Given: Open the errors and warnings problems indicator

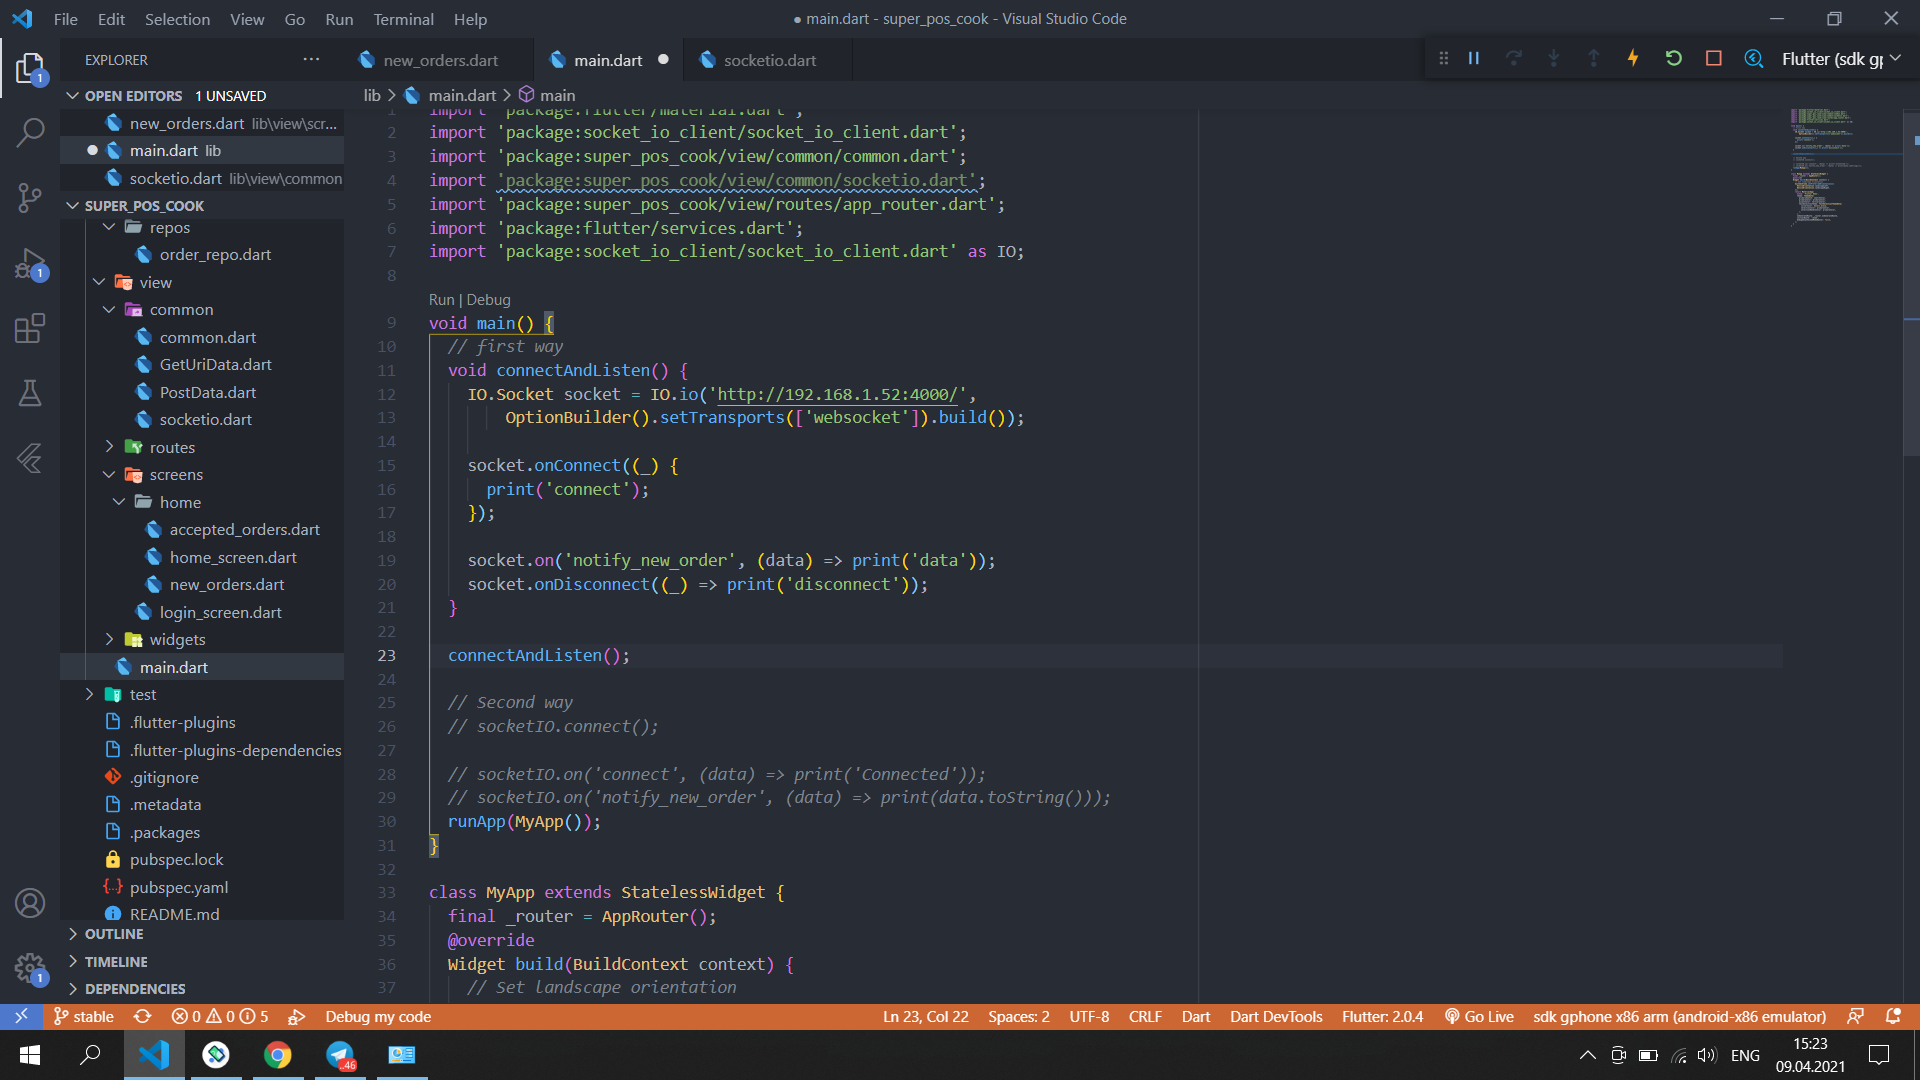Looking at the screenshot, I should [219, 1017].
